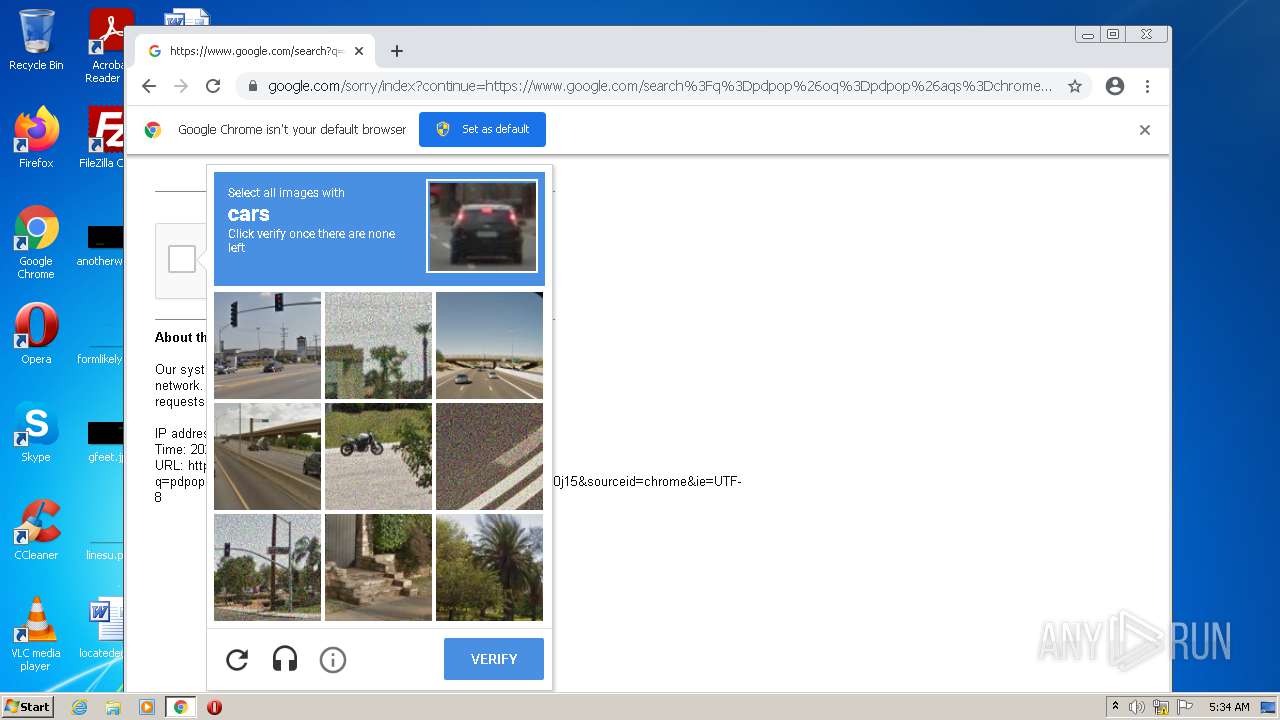1280x720 pixels.
Task: Open a new tab with the plus button
Action: click(x=397, y=51)
